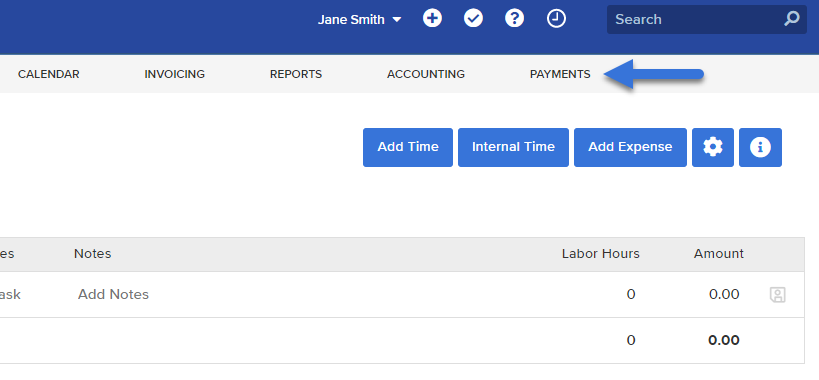Viewport: 819px width, 380px height.
Task: Click the bold 0.00 total amount
Action: point(724,340)
